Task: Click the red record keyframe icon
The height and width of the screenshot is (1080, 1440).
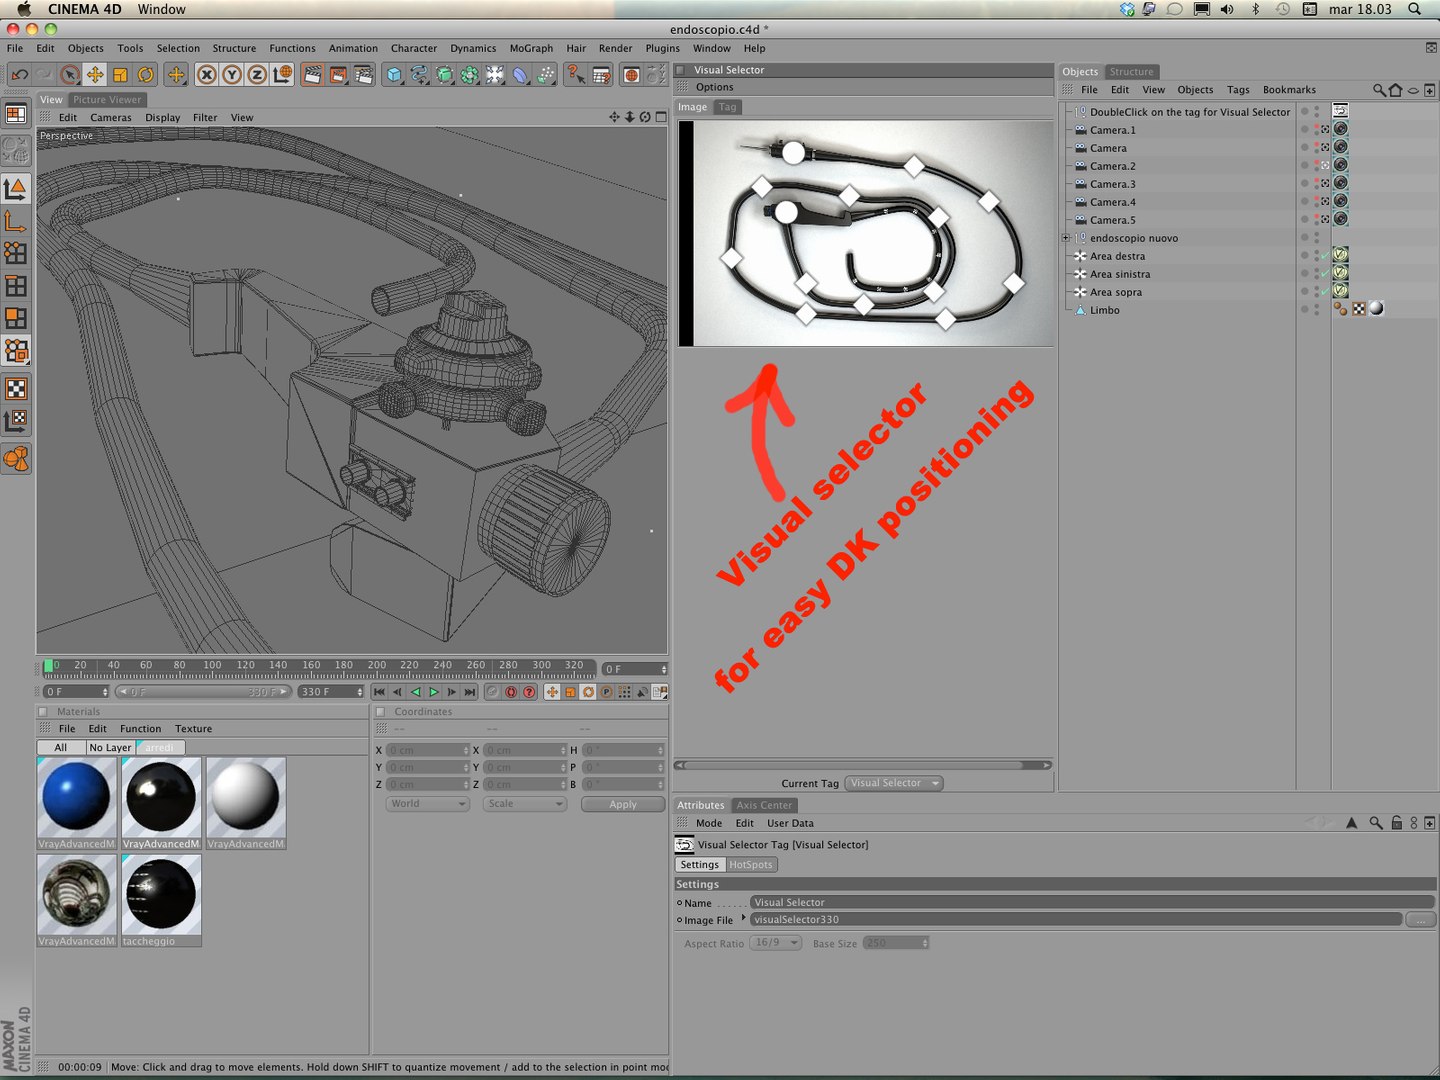Action: tap(511, 692)
